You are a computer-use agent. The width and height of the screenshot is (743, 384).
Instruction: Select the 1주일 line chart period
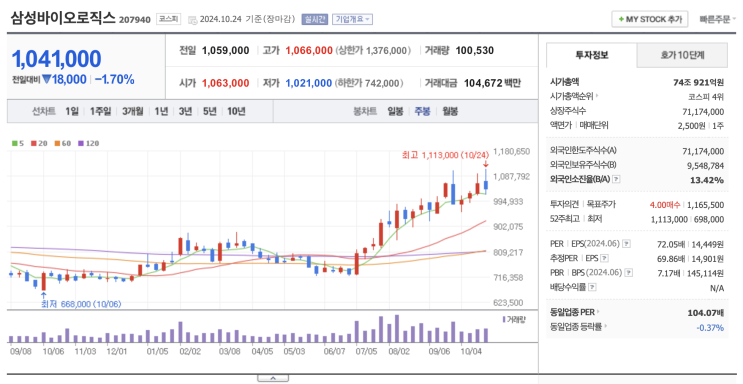[x=100, y=111]
